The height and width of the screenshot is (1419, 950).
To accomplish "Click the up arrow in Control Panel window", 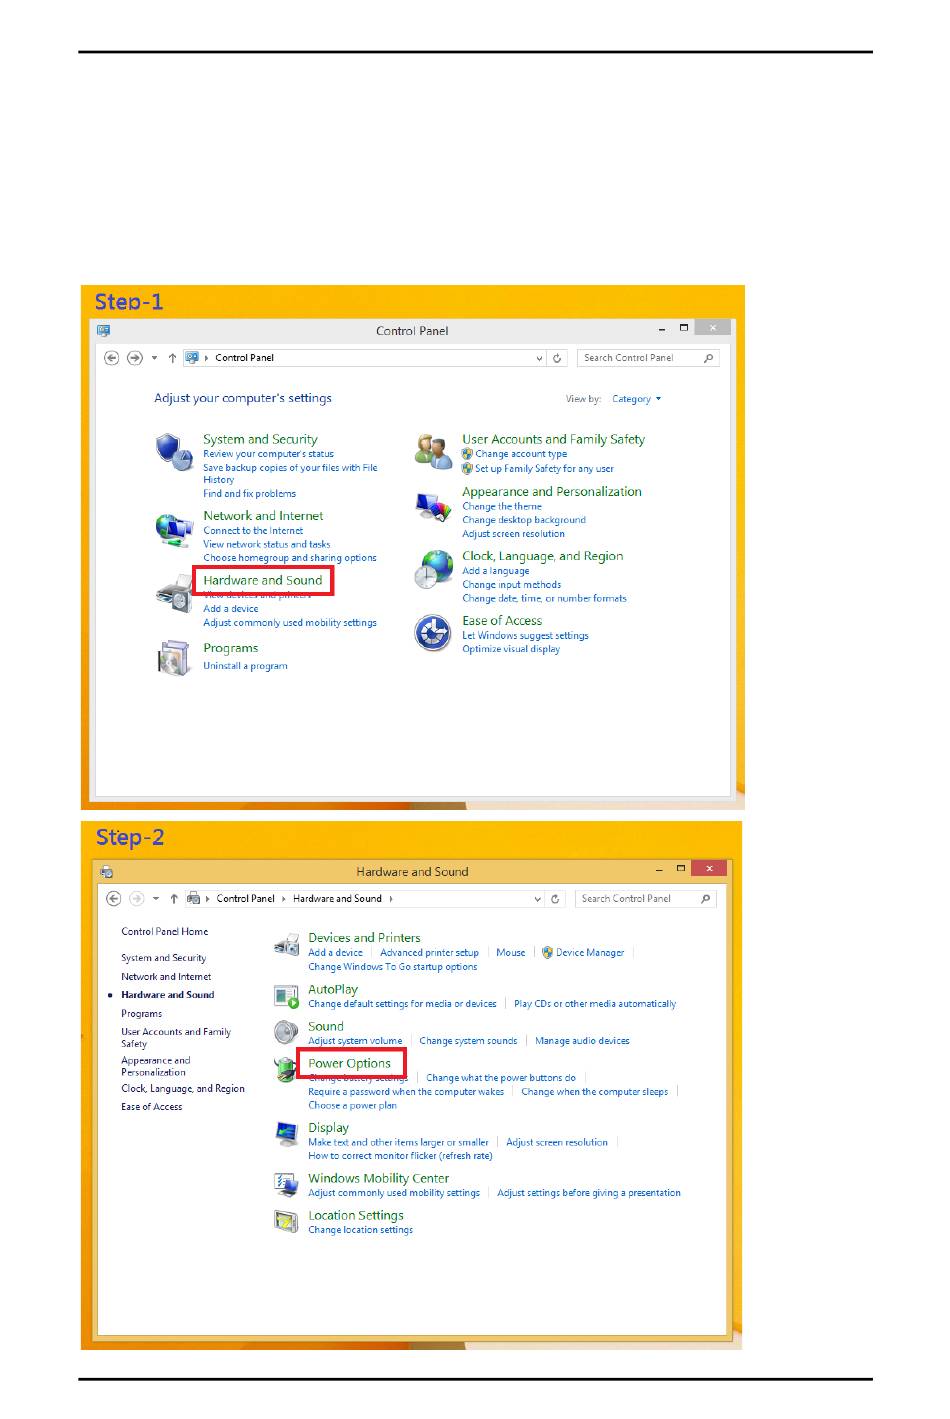I will click(x=172, y=358).
